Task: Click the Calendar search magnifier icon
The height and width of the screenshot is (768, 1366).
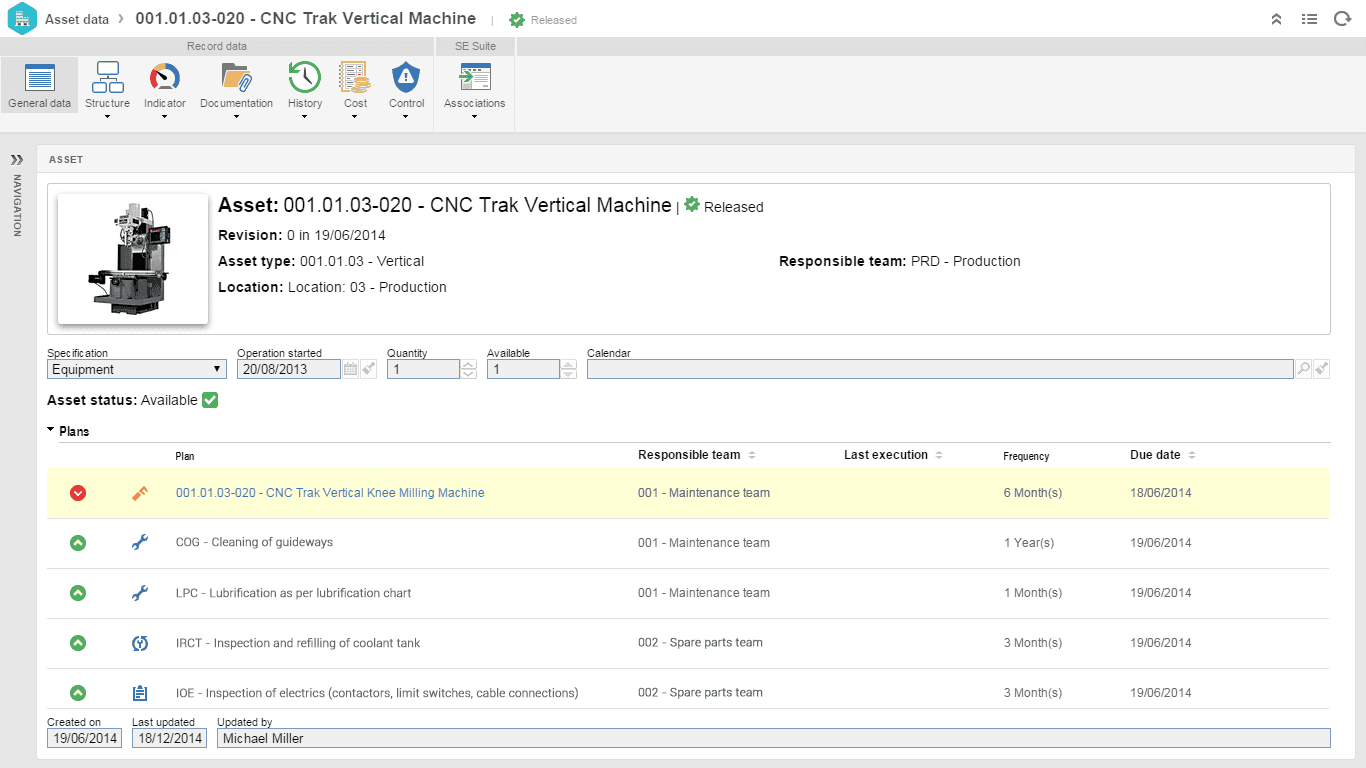Action: click(x=1303, y=369)
